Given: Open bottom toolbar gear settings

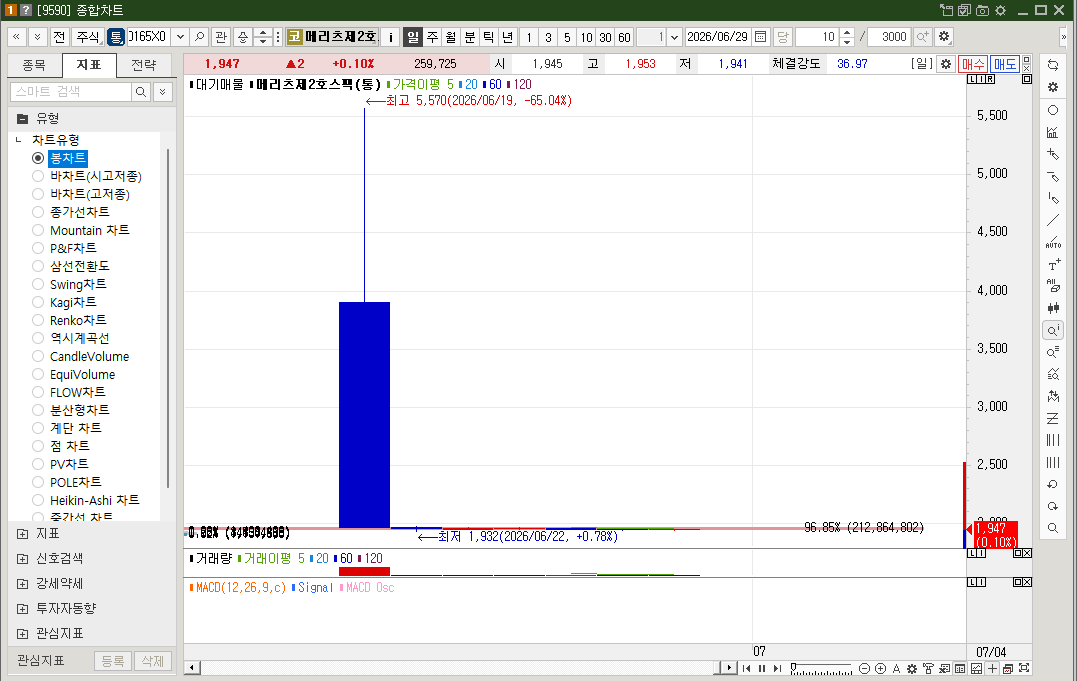Looking at the screenshot, I should coord(912,669).
